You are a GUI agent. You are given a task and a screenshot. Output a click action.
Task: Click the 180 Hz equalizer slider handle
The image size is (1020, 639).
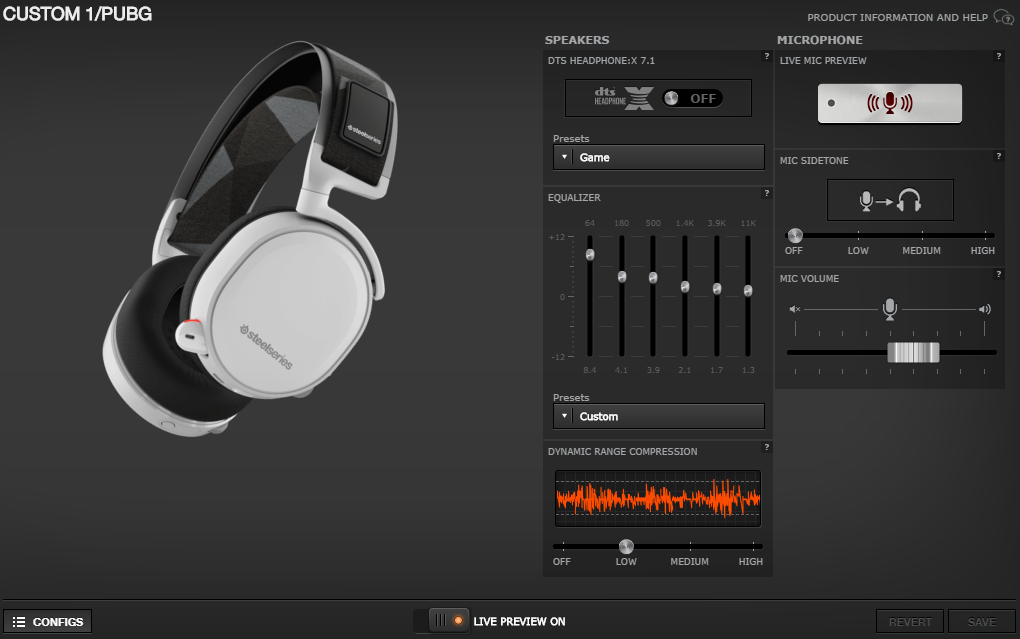point(622,277)
